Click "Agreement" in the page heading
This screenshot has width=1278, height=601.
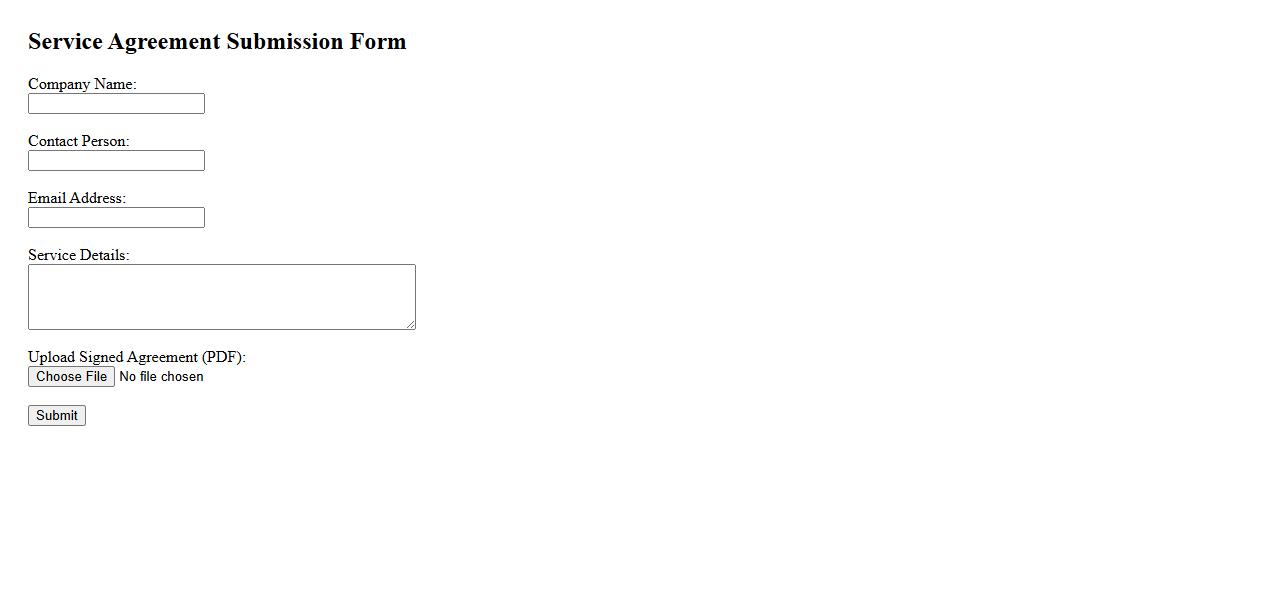click(x=164, y=42)
